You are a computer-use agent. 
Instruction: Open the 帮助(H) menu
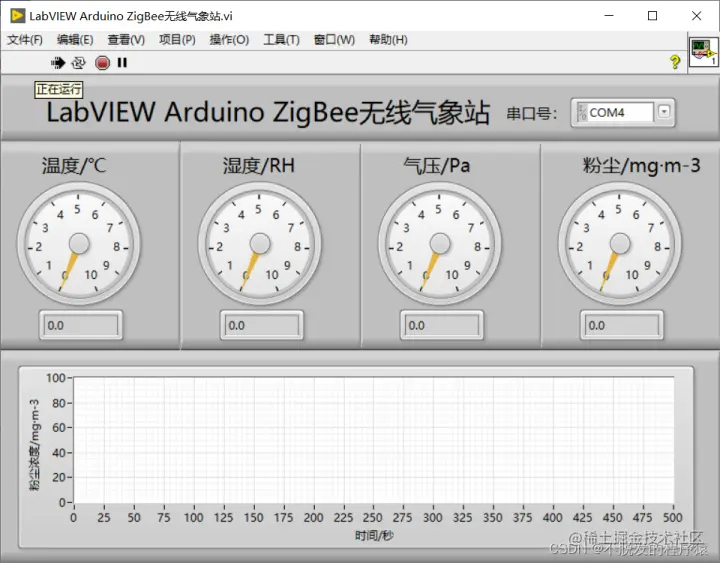[388, 40]
